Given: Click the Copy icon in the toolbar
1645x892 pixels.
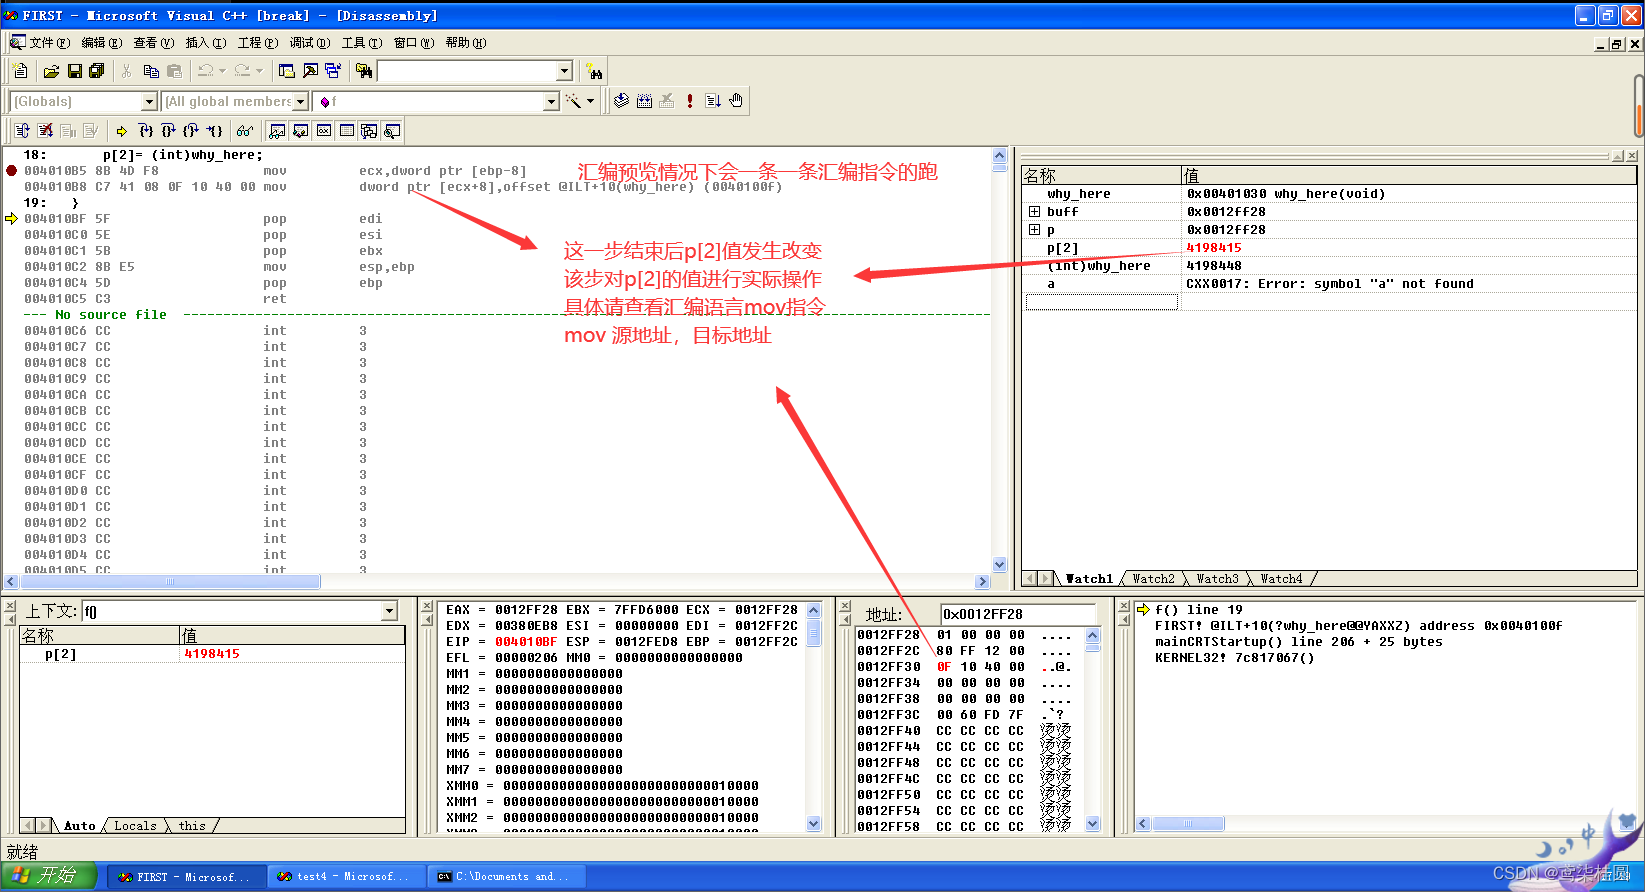Looking at the screenshot, I should click(151, 71).
